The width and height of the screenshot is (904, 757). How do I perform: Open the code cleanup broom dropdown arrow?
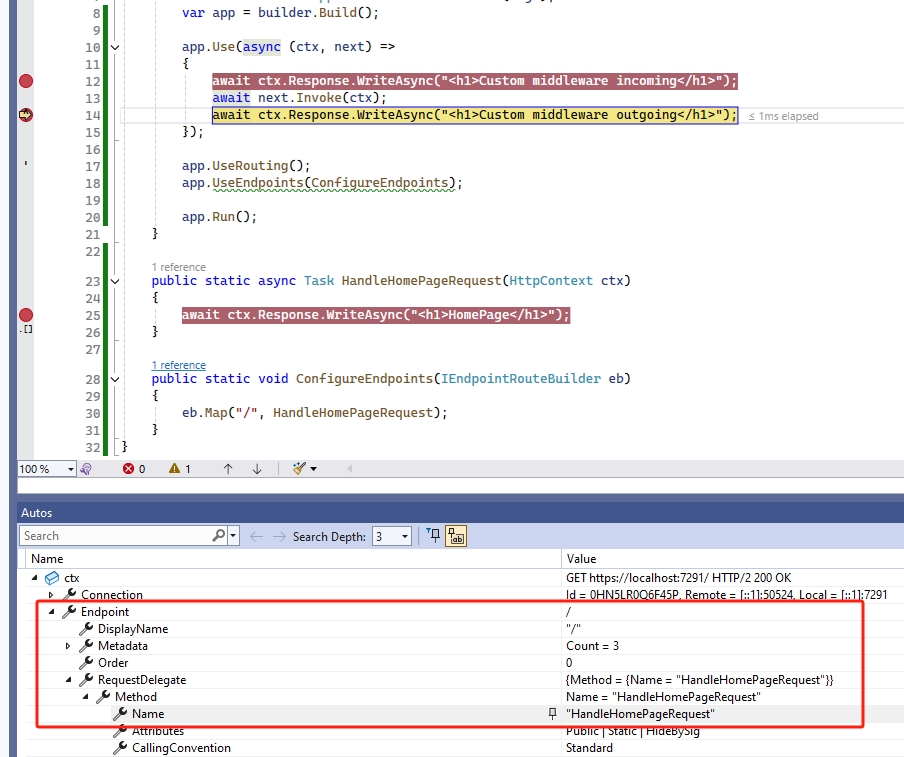tap(314, 469)
